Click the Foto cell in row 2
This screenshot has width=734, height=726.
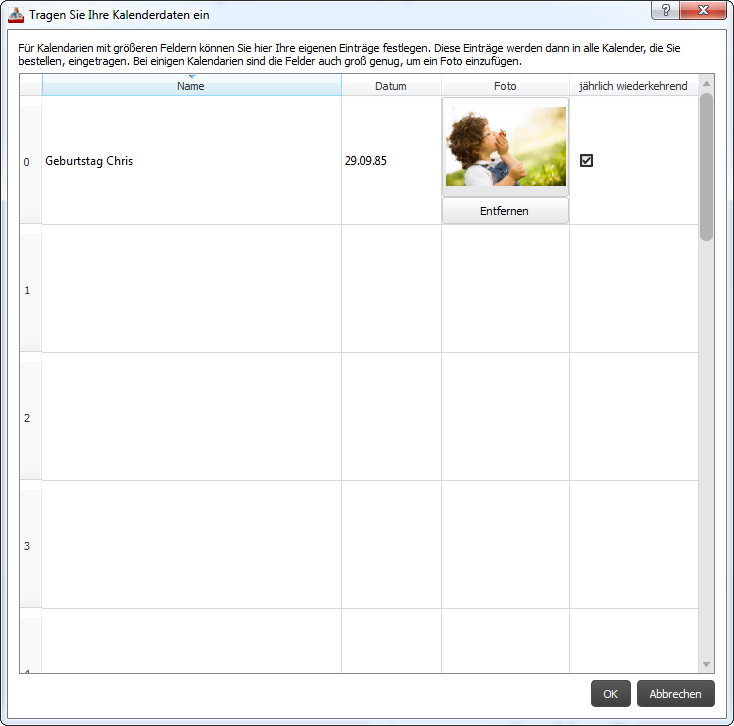(x=505, y=417)
